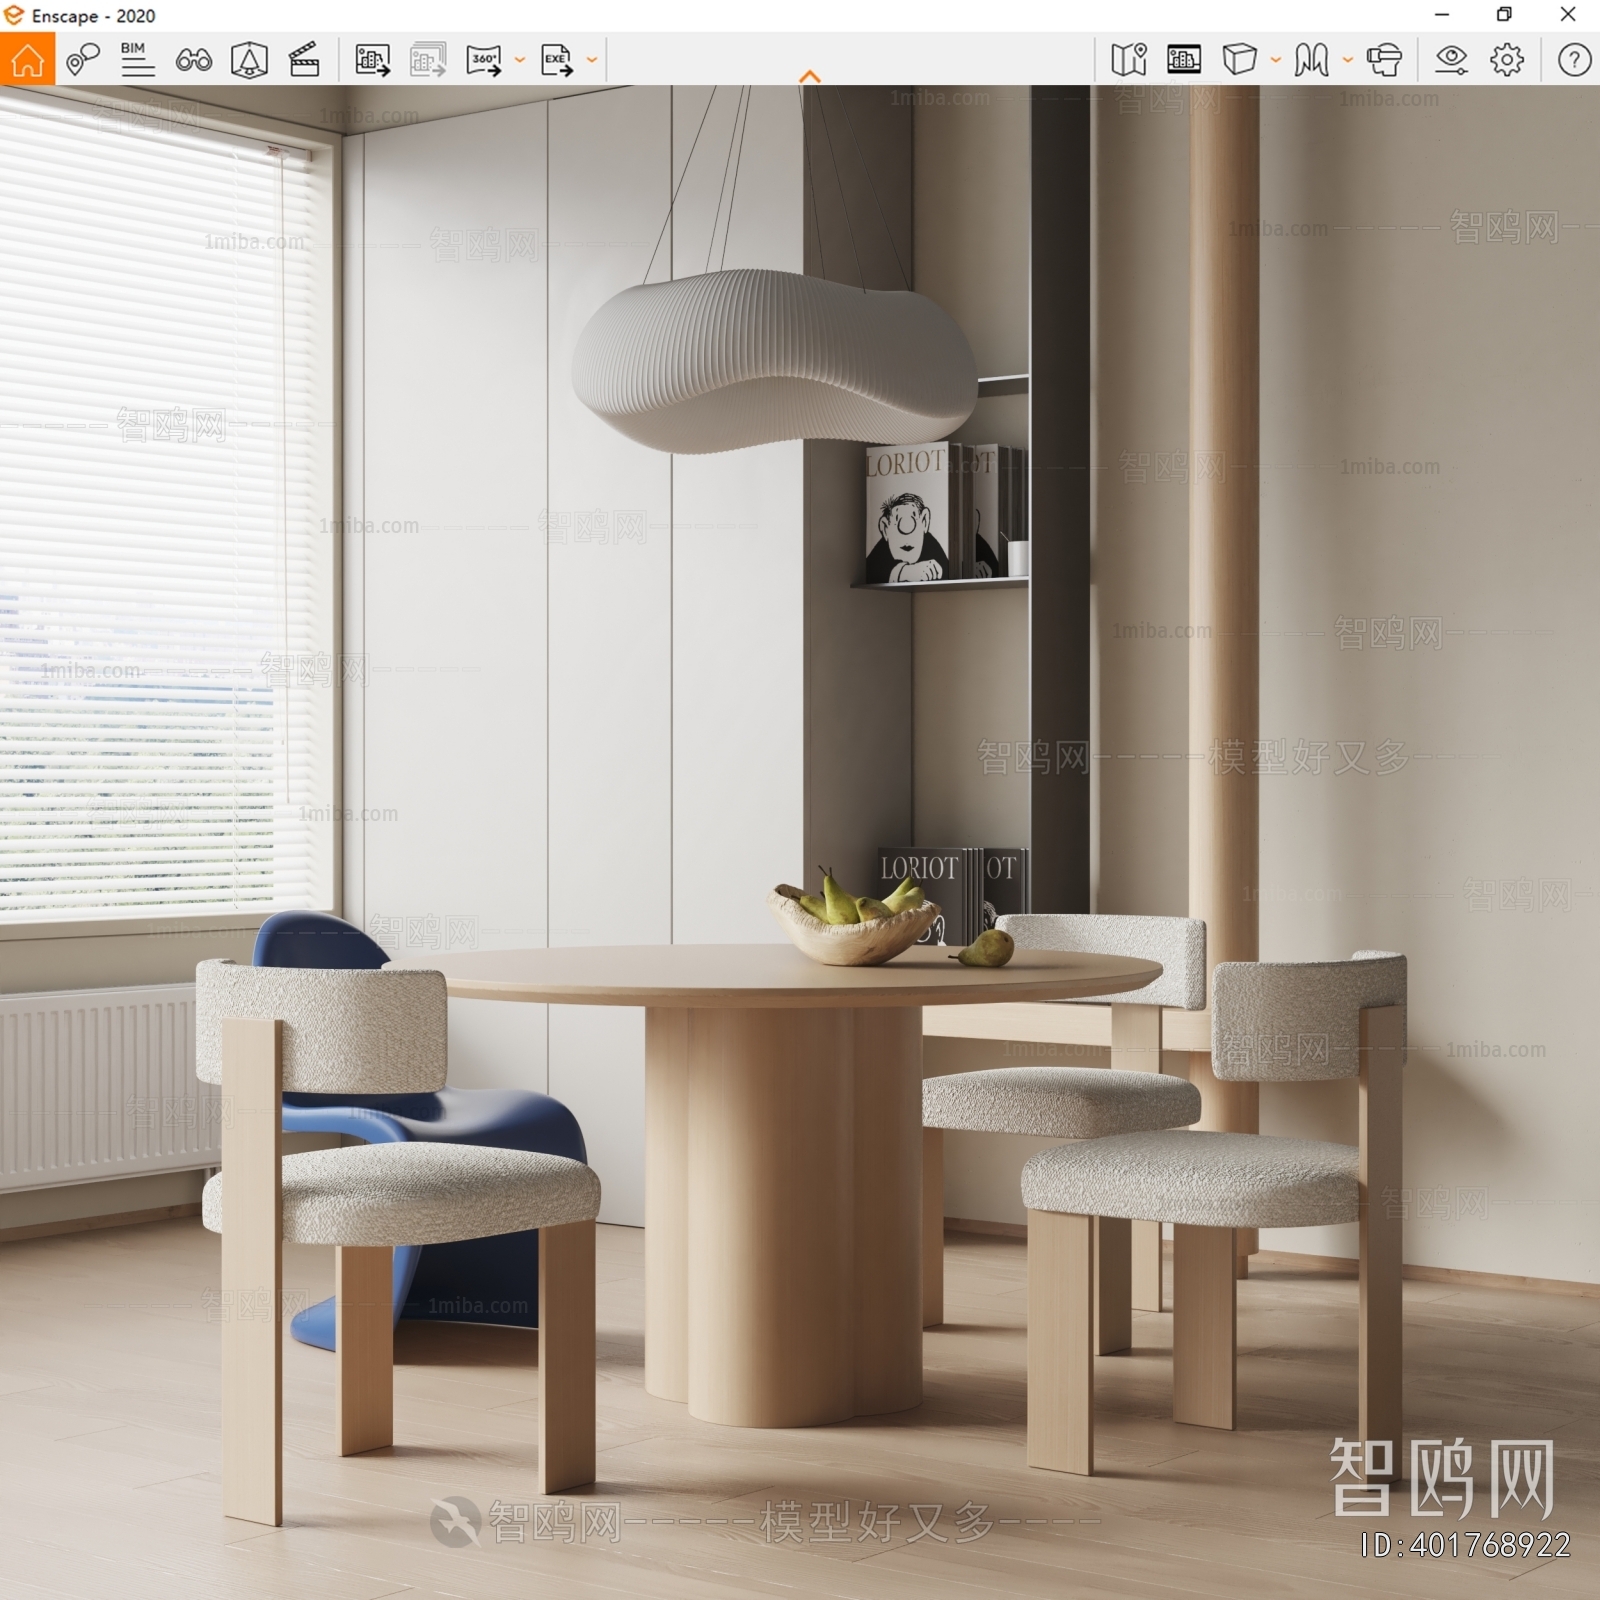This screenshot has height=1600, width=1600.
Task: Export a 360° mono panorama
Action: [484, 60]
